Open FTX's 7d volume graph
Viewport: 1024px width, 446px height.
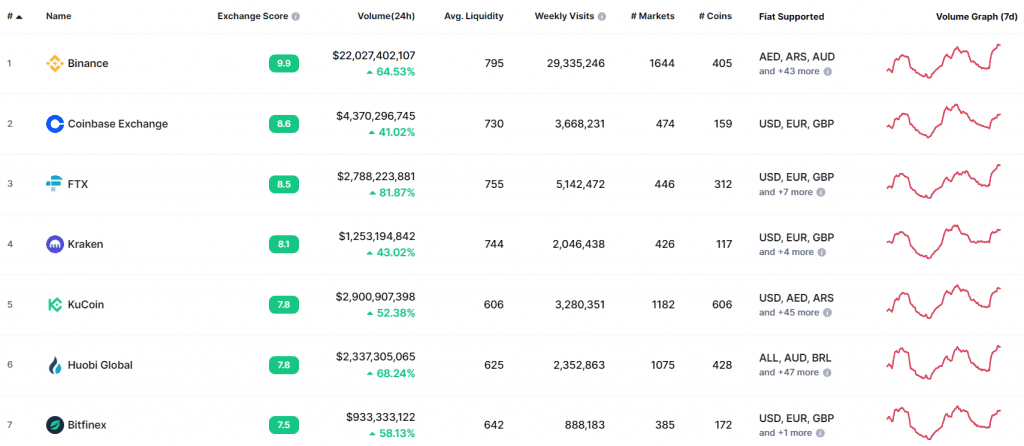(x=944, y=182)
